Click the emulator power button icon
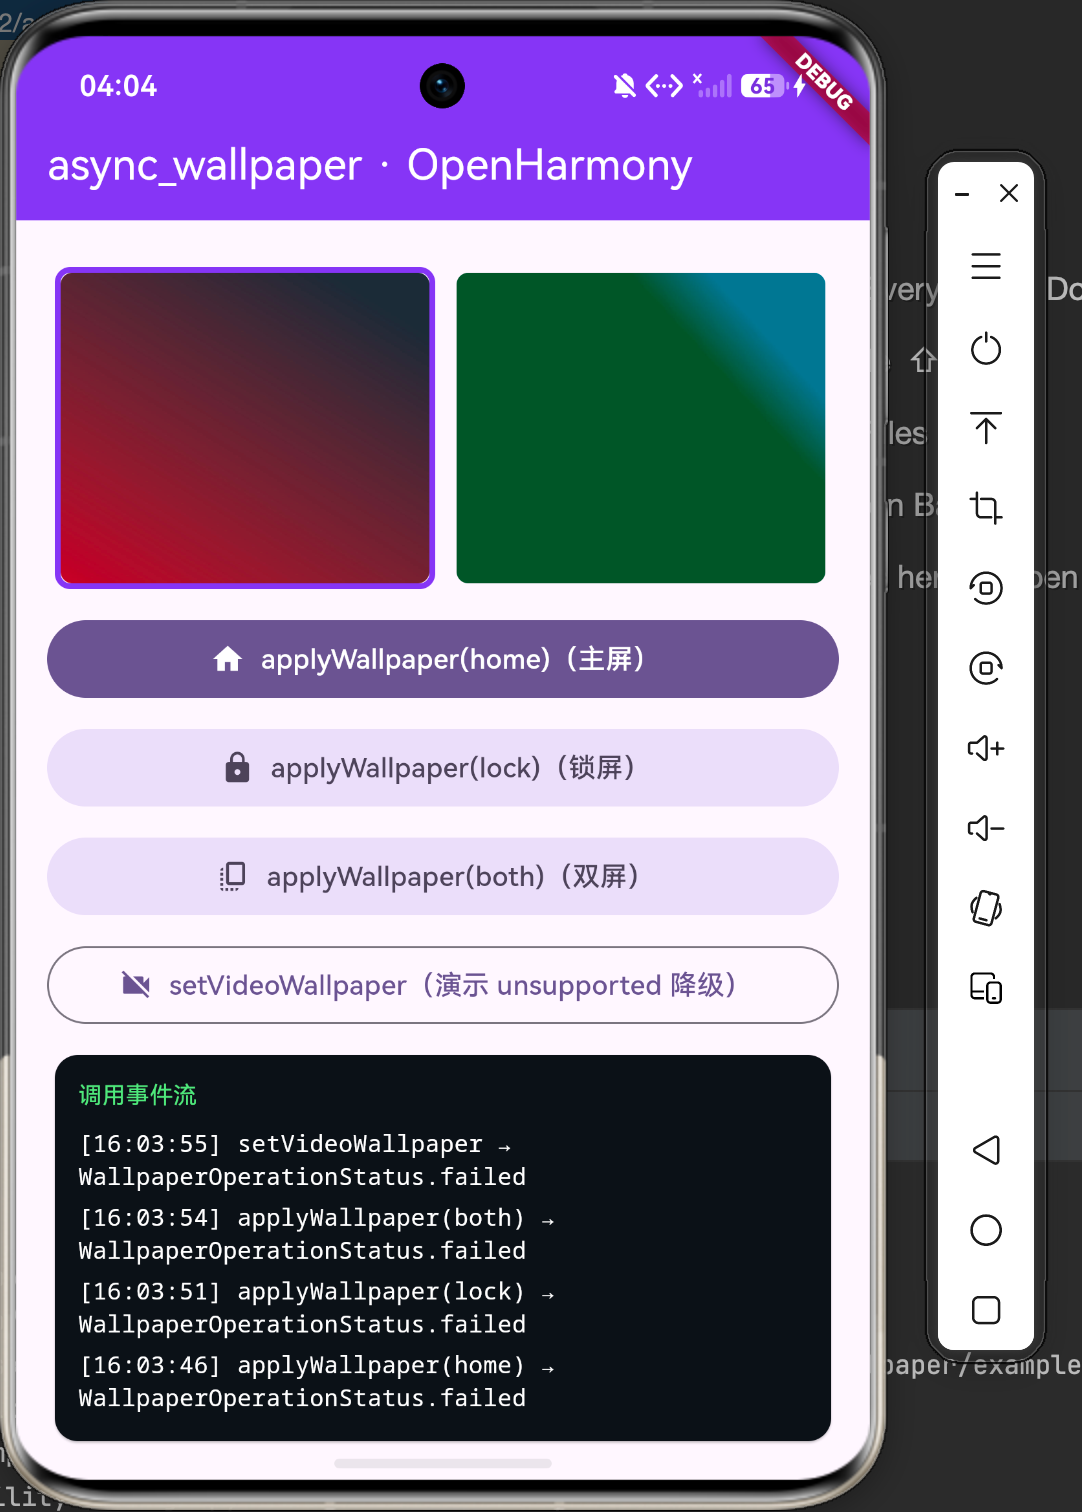Image resolution: width=1082 pixels, height=1512 pixels. pos(986,348)
